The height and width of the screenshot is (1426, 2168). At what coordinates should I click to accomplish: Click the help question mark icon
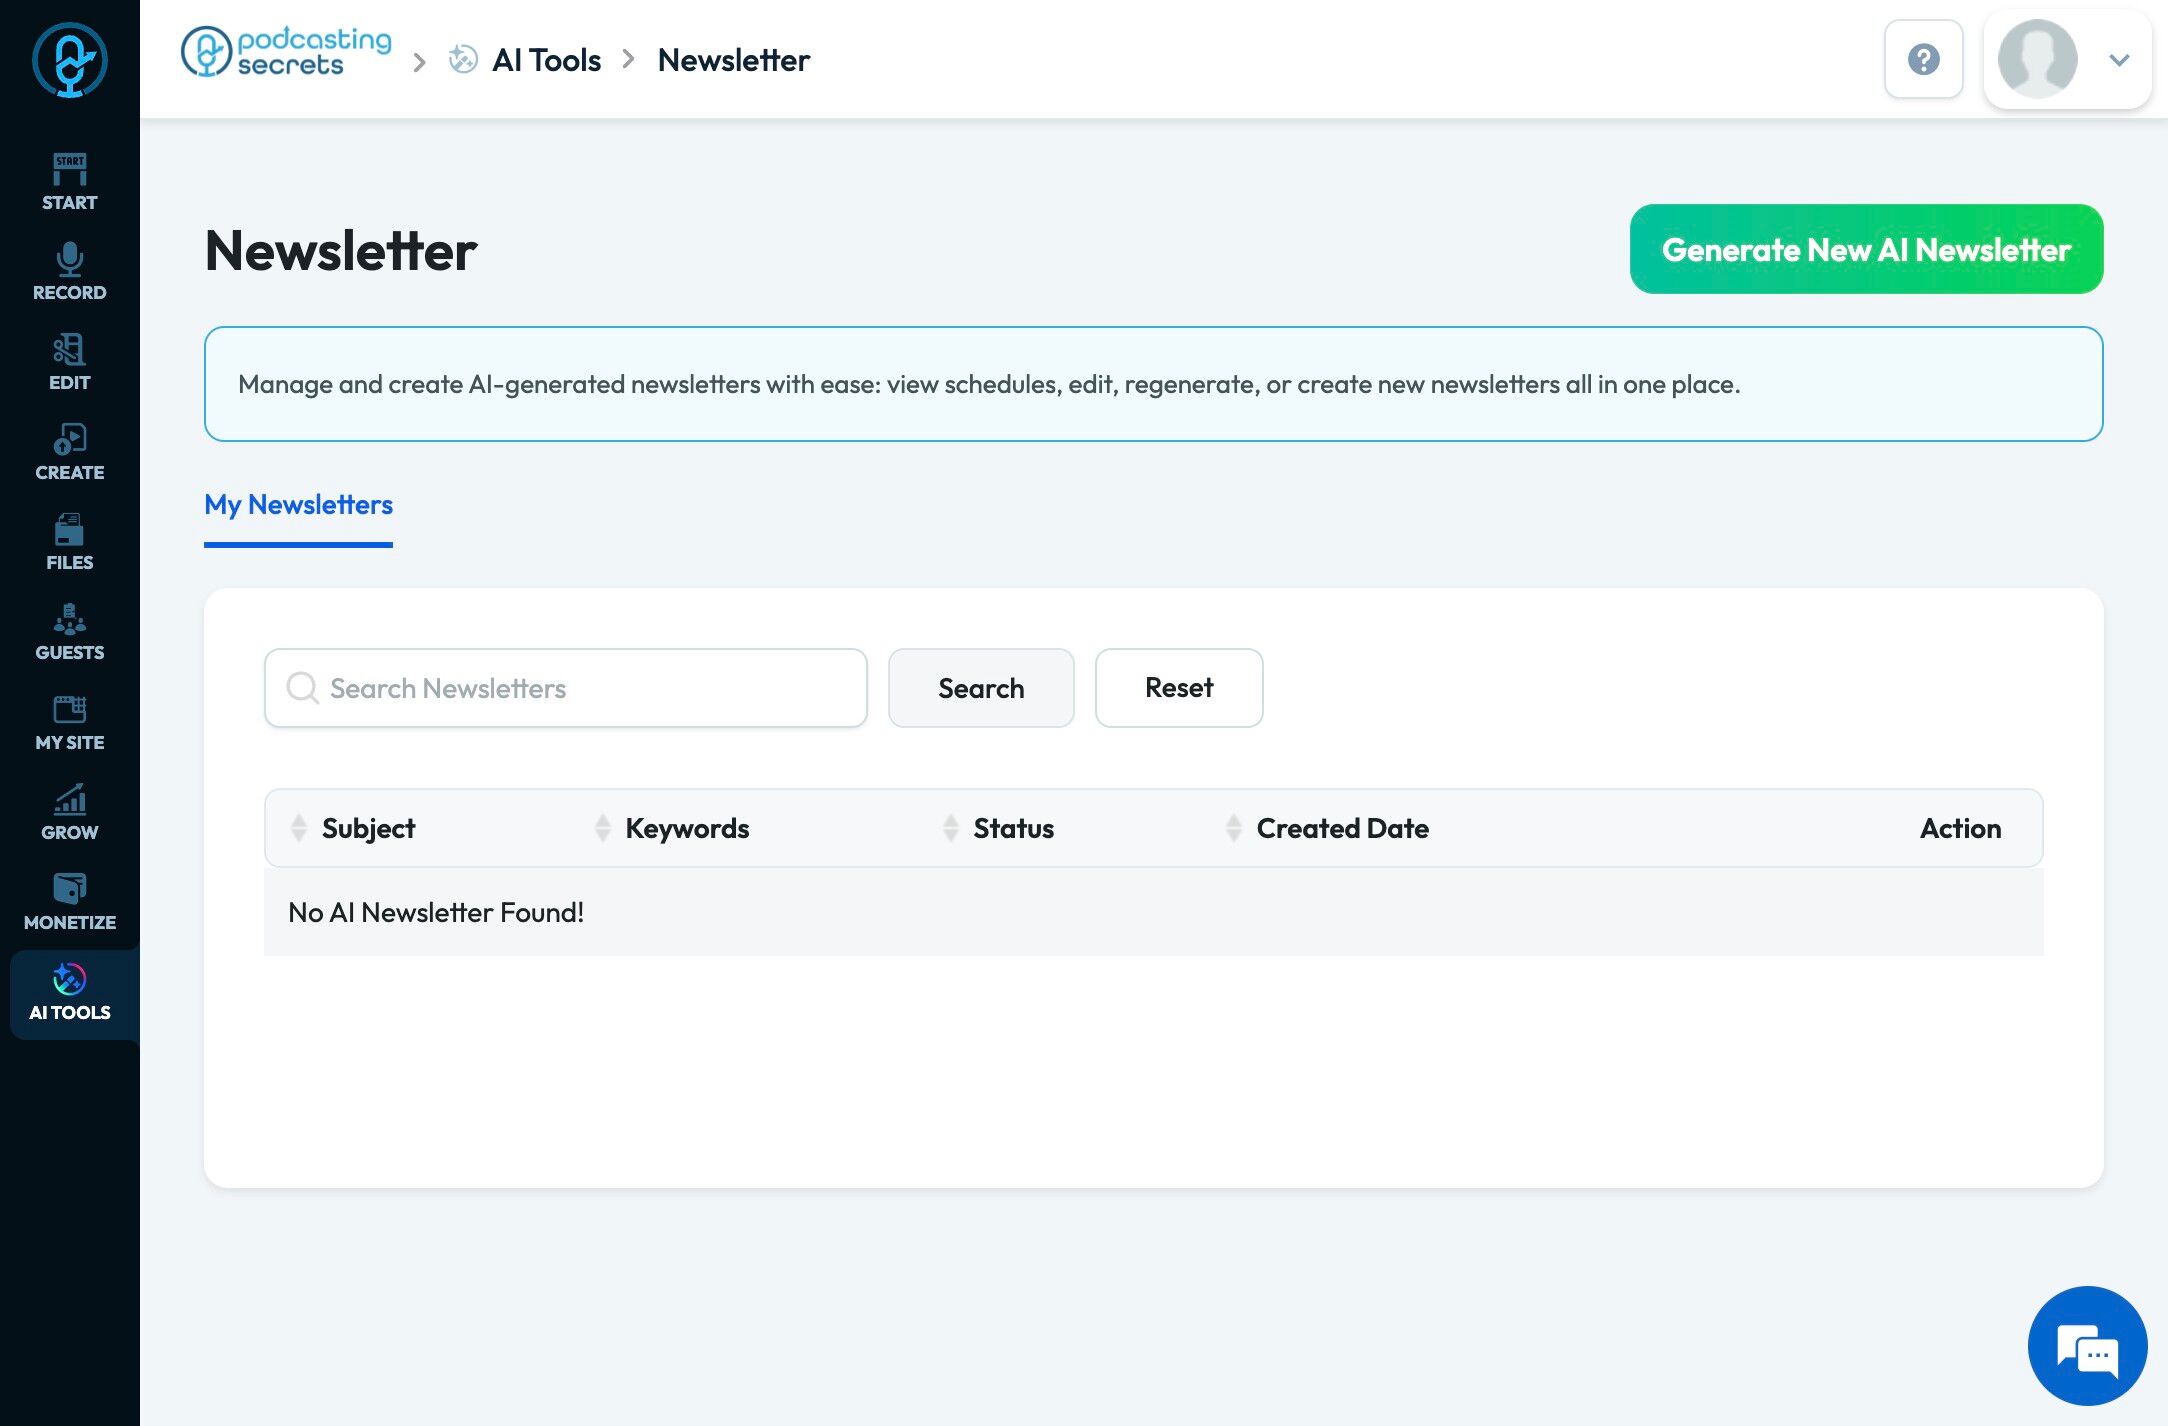pyautogui.click(x=1923, y=59)
